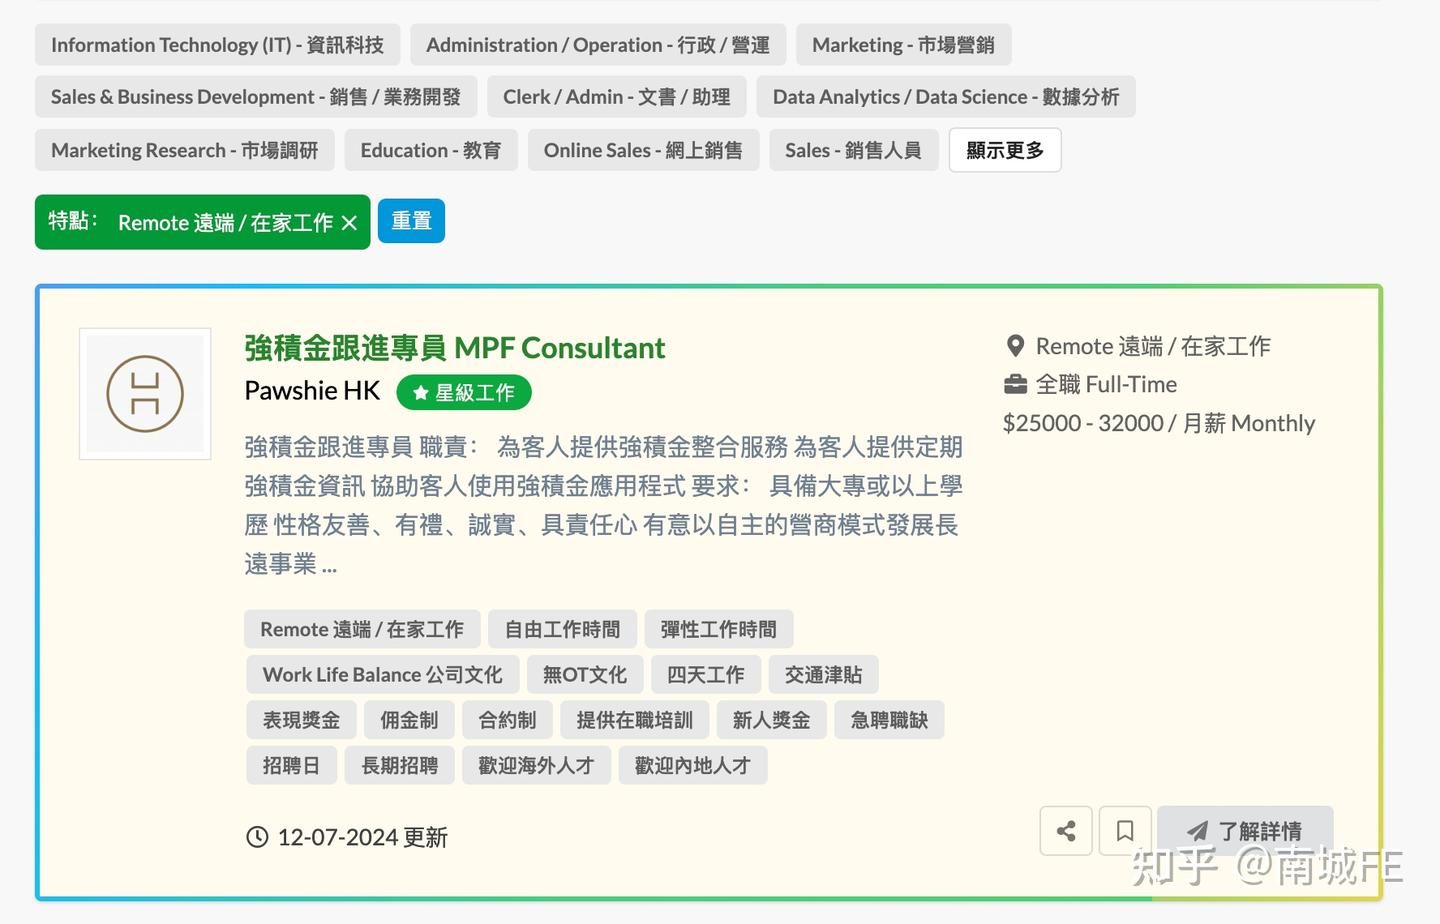Remove the Remote 遠端 filter with X
Viewport: 1440px width, 924px height.
pos(349,223)
